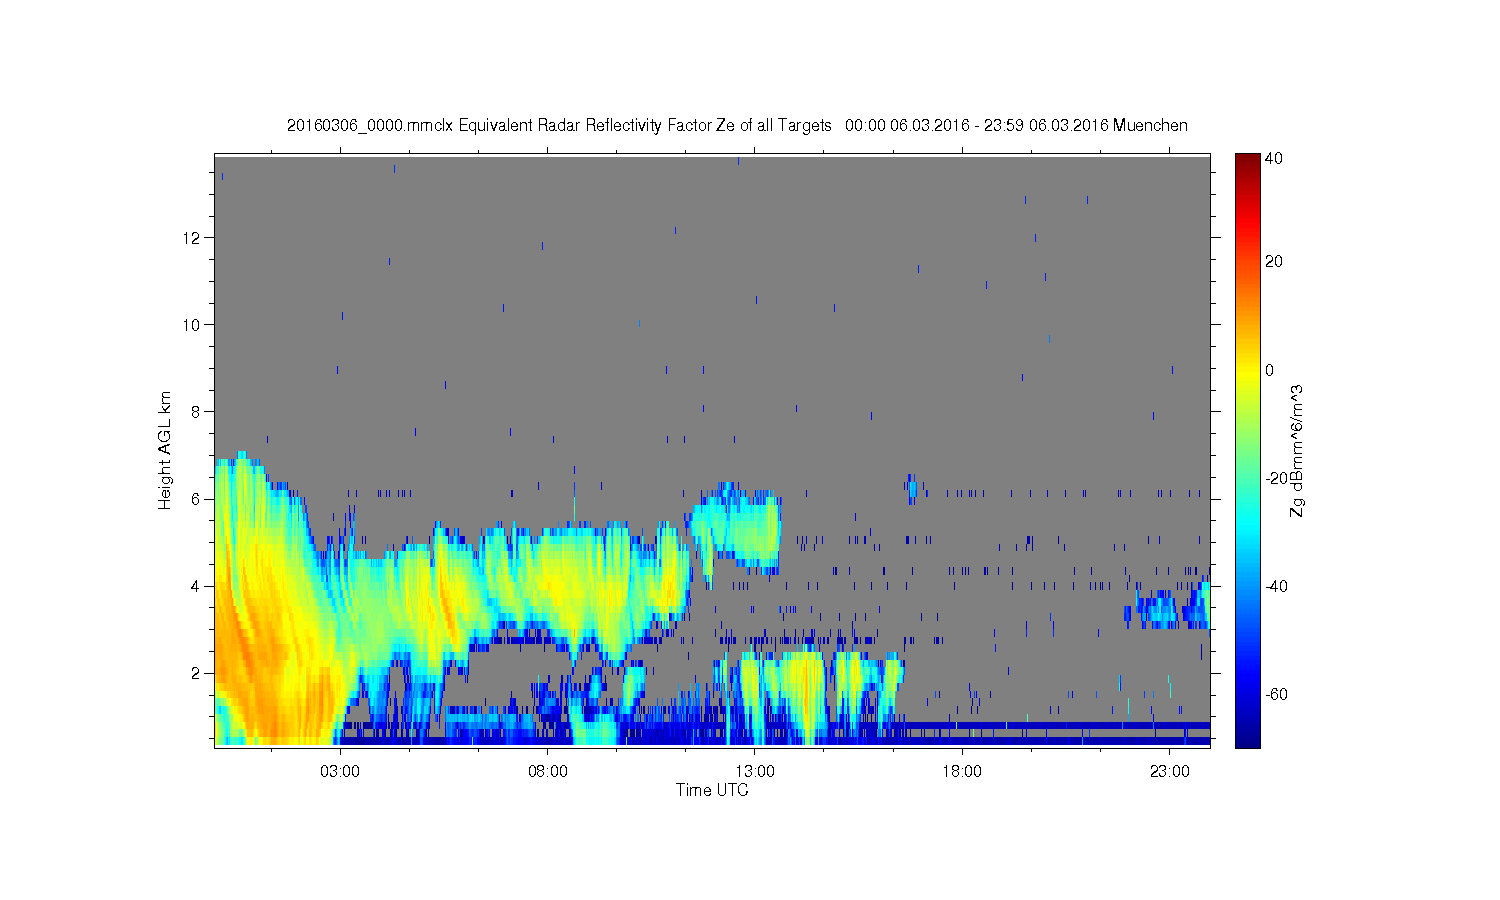Click the colorbar value '-60'
This screenshot has height=900, width=1500.
click(1276, 694)
